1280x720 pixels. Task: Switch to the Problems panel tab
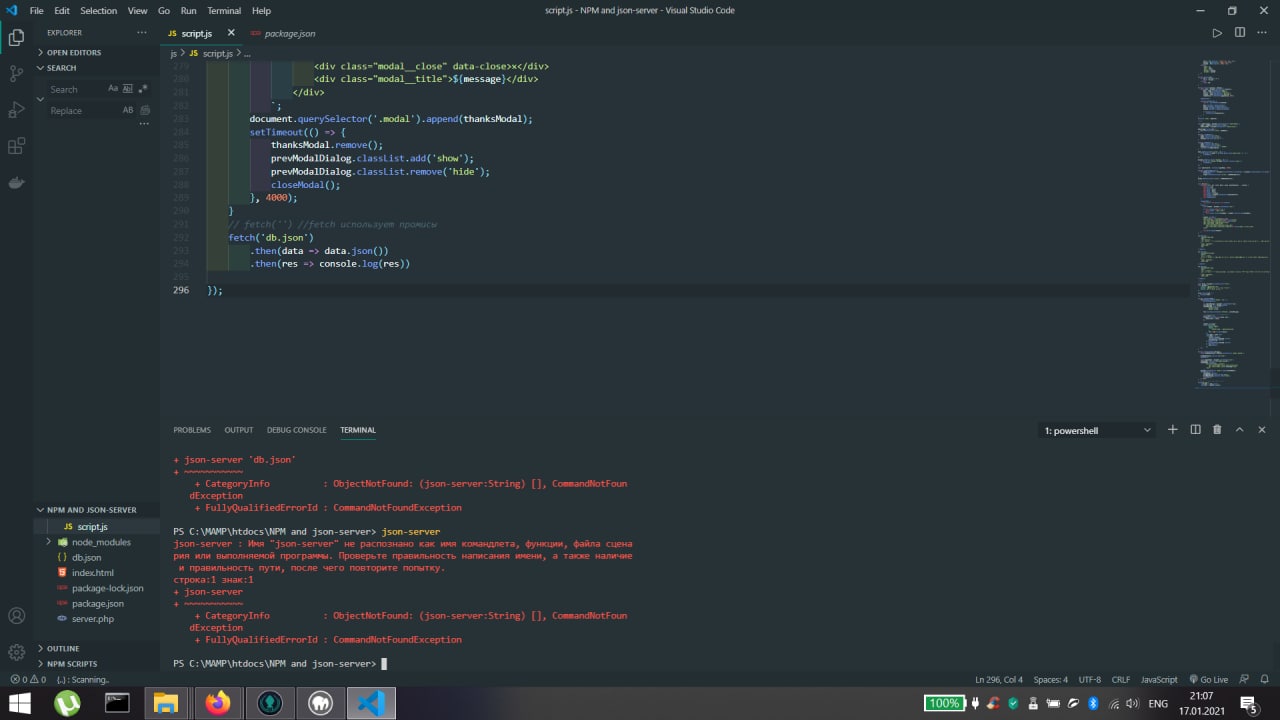click(192, 430)
